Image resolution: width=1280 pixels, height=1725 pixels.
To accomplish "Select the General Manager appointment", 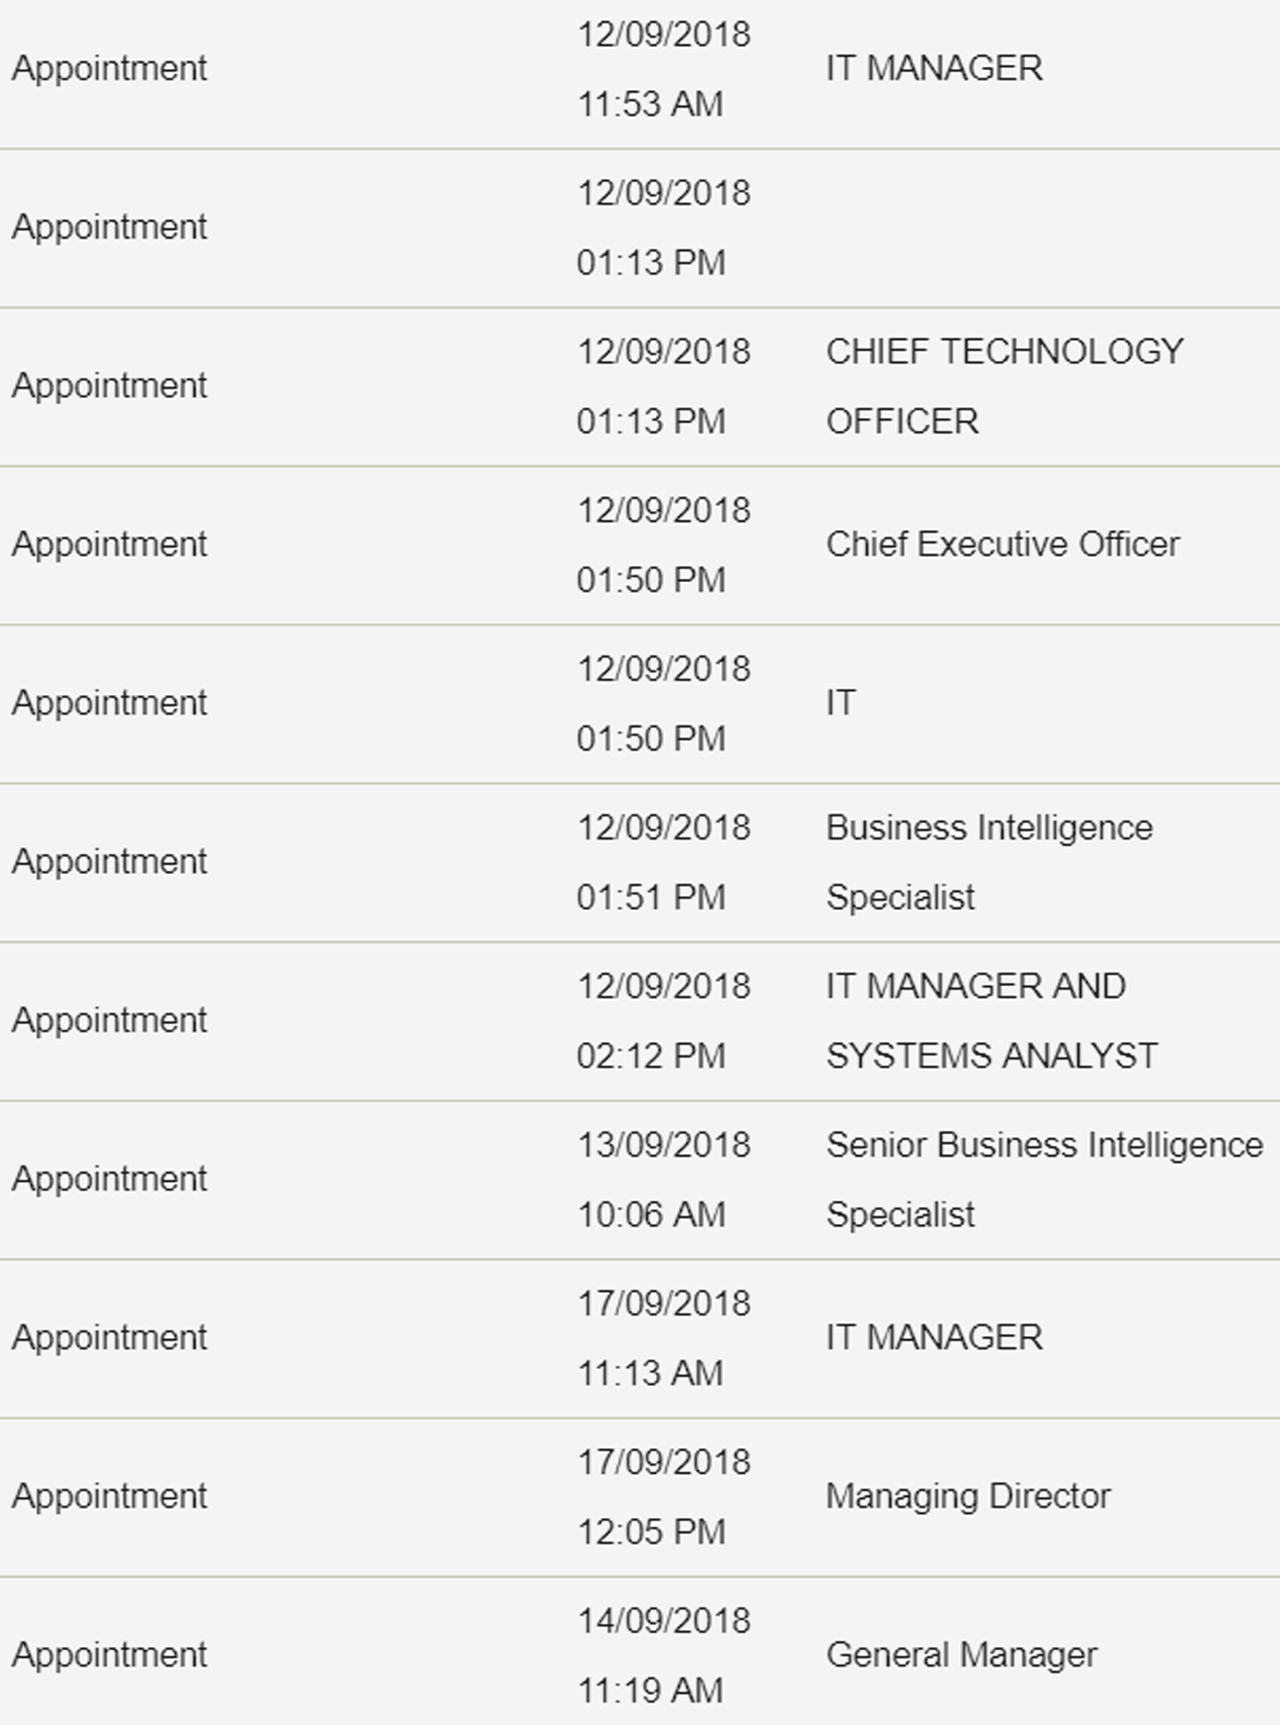I will point(640,1652).
